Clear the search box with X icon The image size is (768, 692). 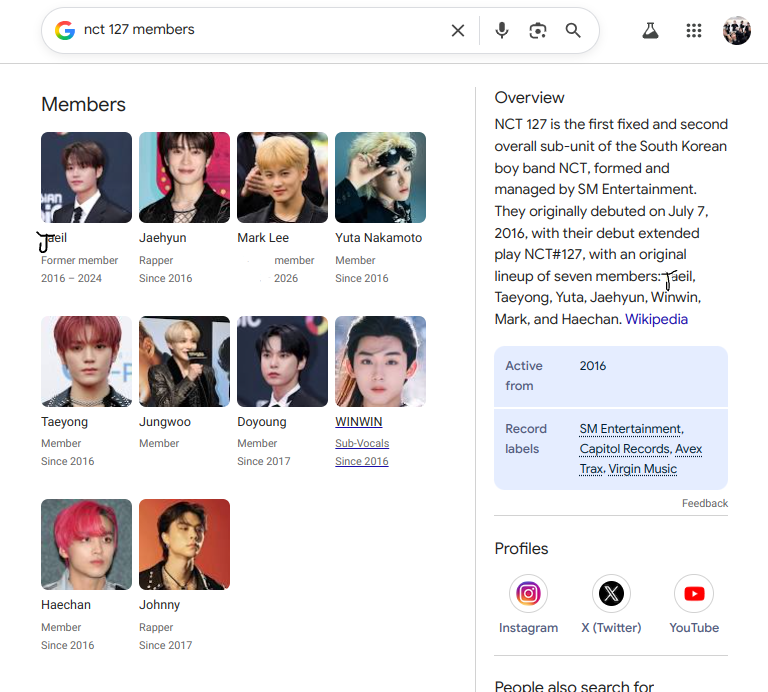click(457, 30)
